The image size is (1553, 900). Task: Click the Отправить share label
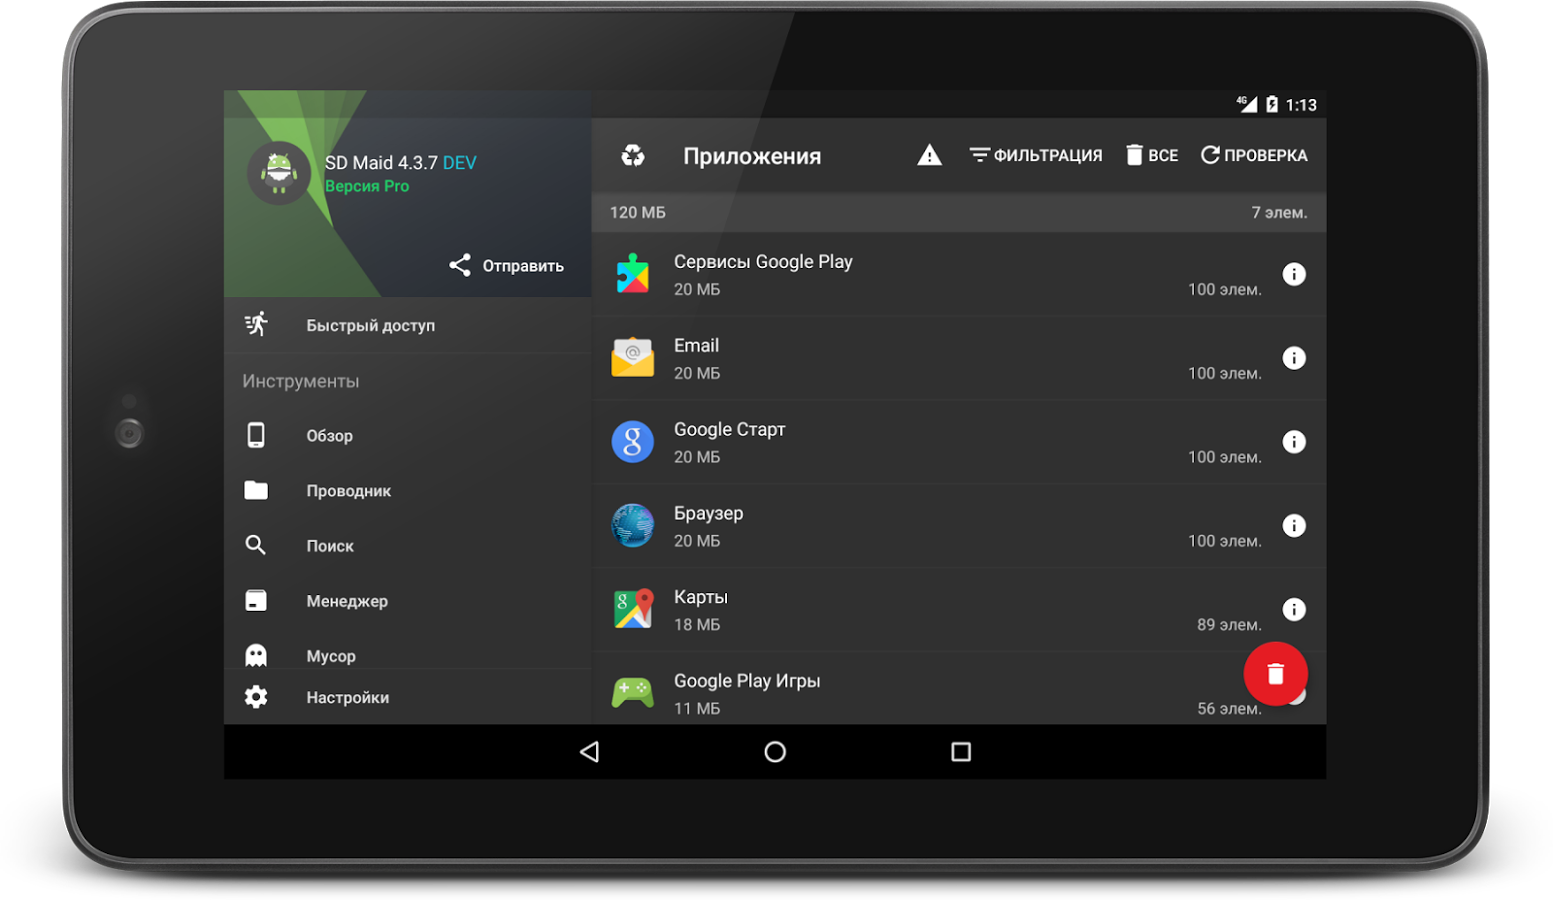(x=523, y=266)
